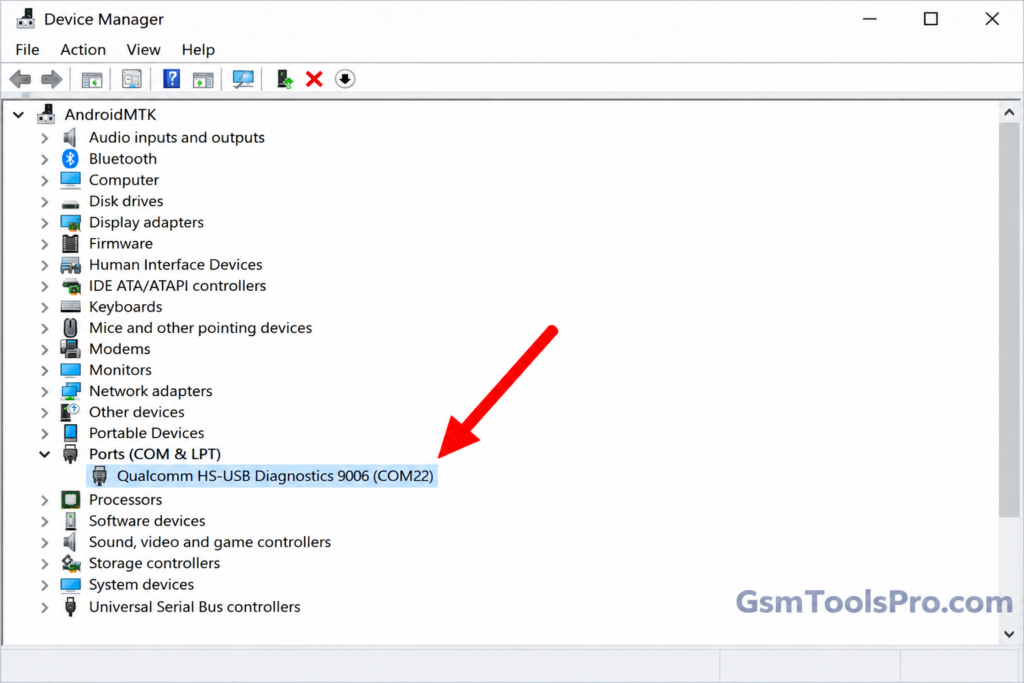
Task: Click the scrollbar down arrow
Action: (1009, 633)
